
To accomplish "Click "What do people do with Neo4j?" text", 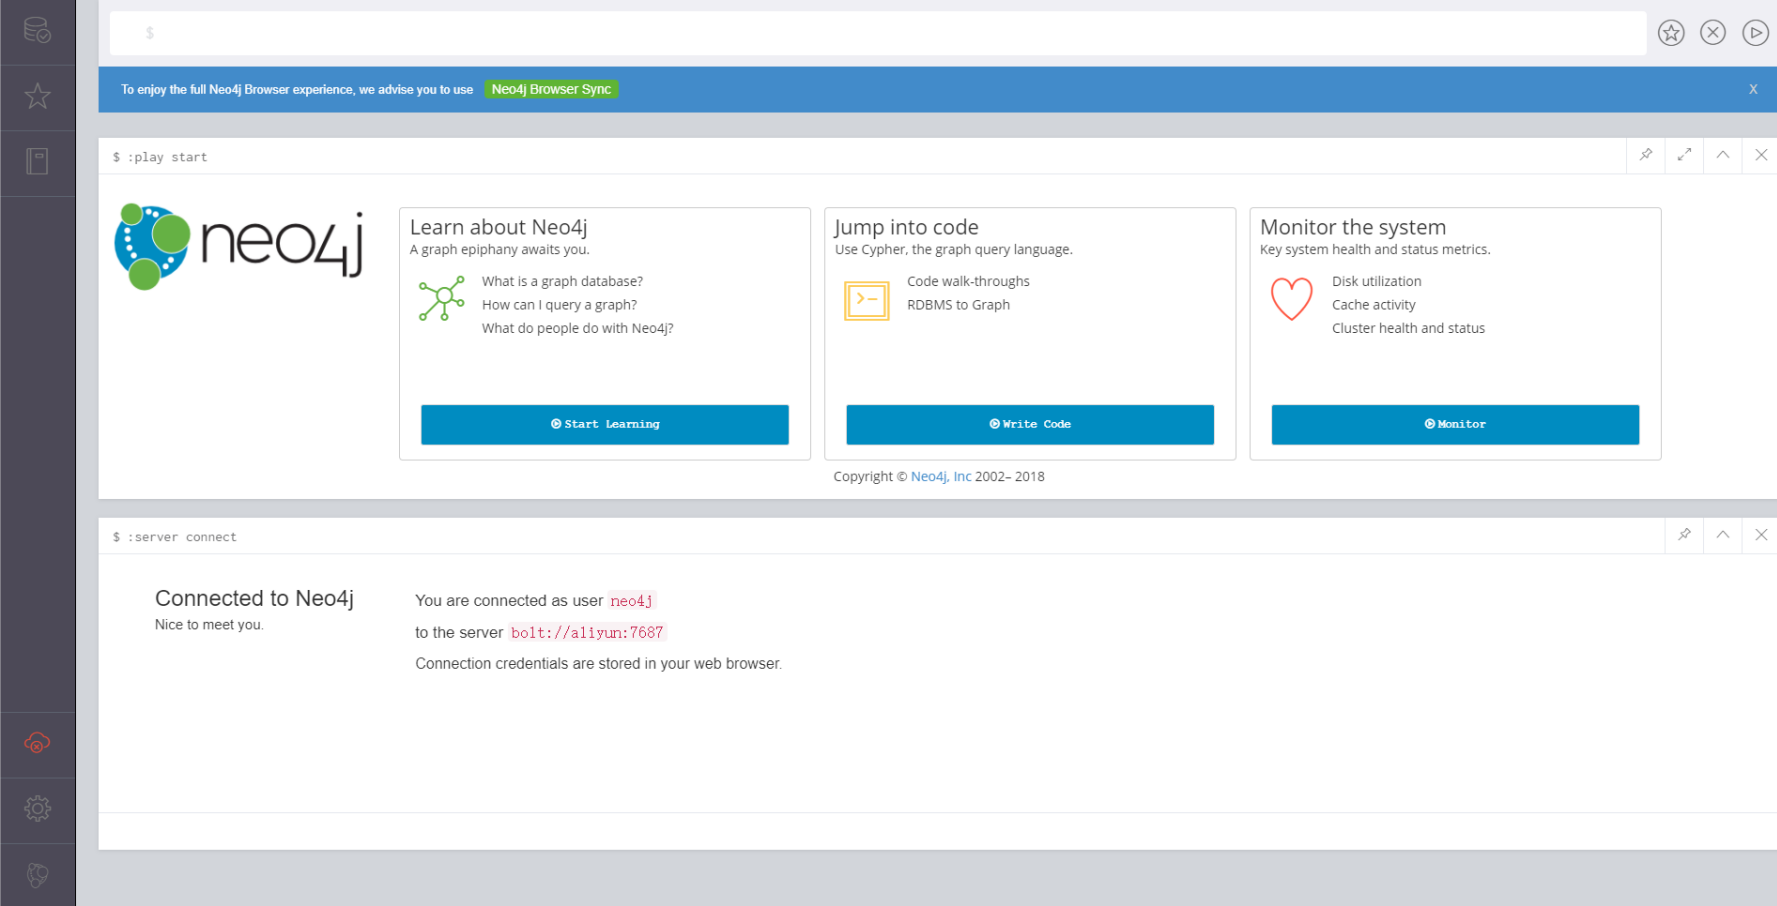I will (x=577, y=328).
